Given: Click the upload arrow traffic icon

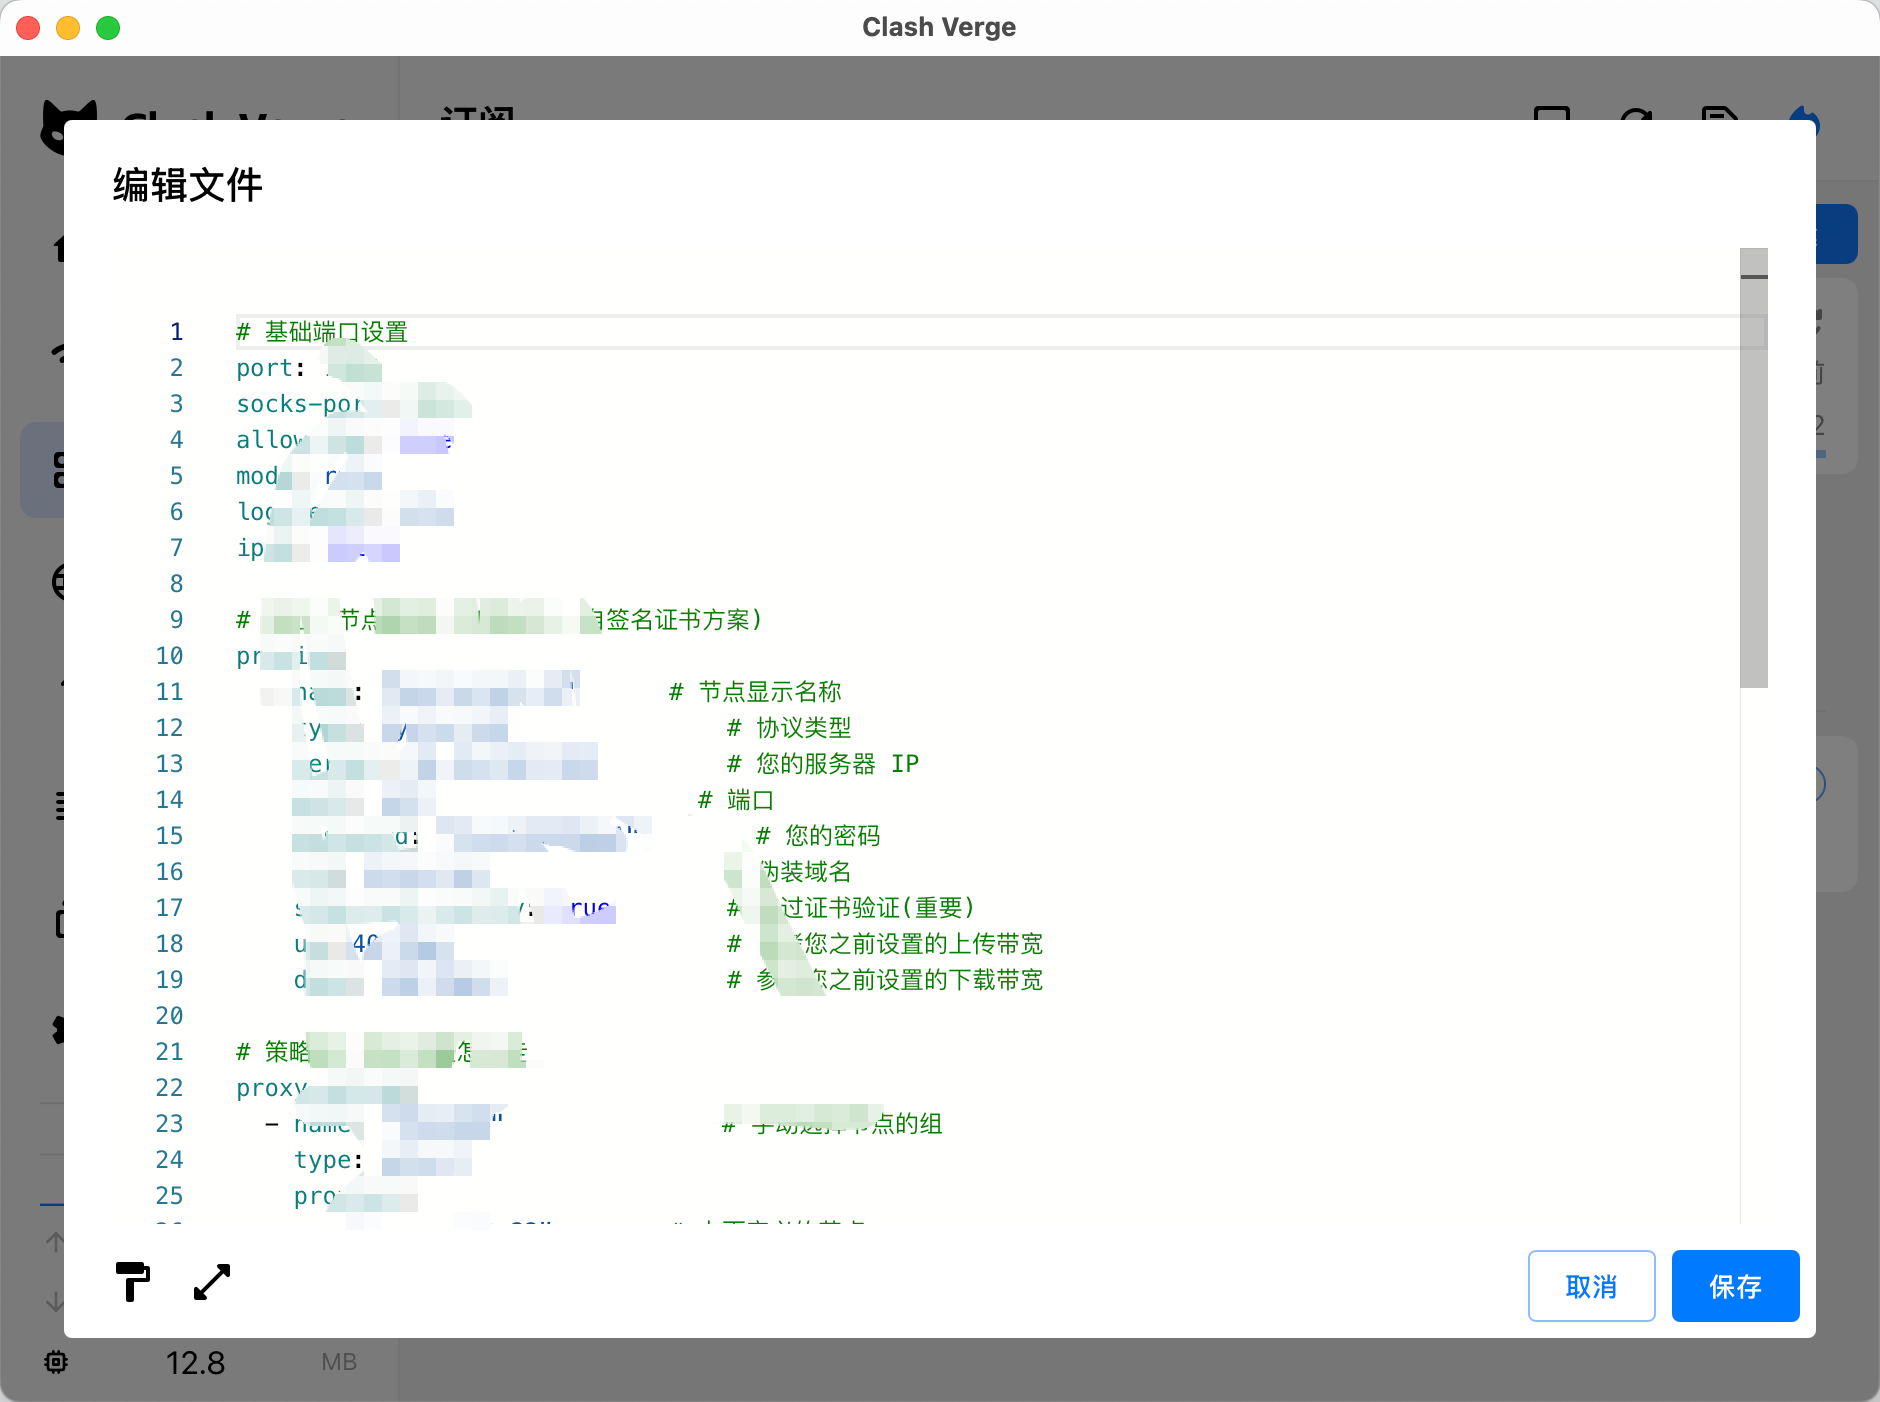Looking at the screenshot, I should (x=55, y=1242).
